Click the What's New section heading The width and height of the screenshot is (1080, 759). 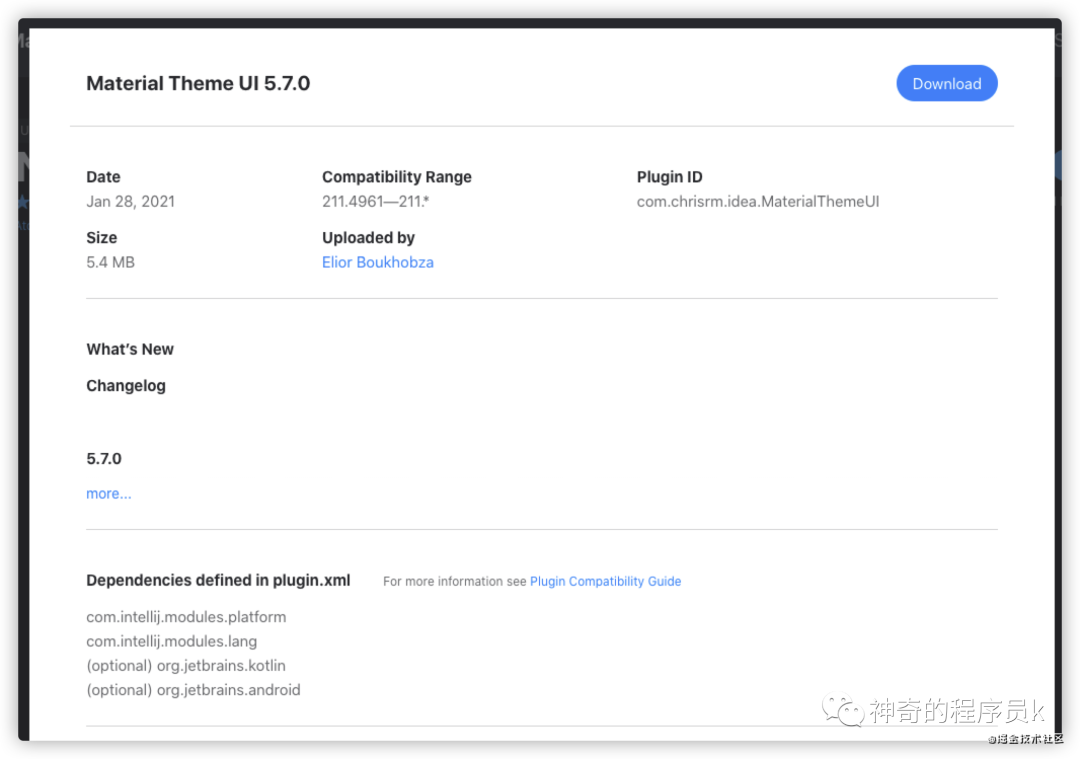(x=130, y=349)
